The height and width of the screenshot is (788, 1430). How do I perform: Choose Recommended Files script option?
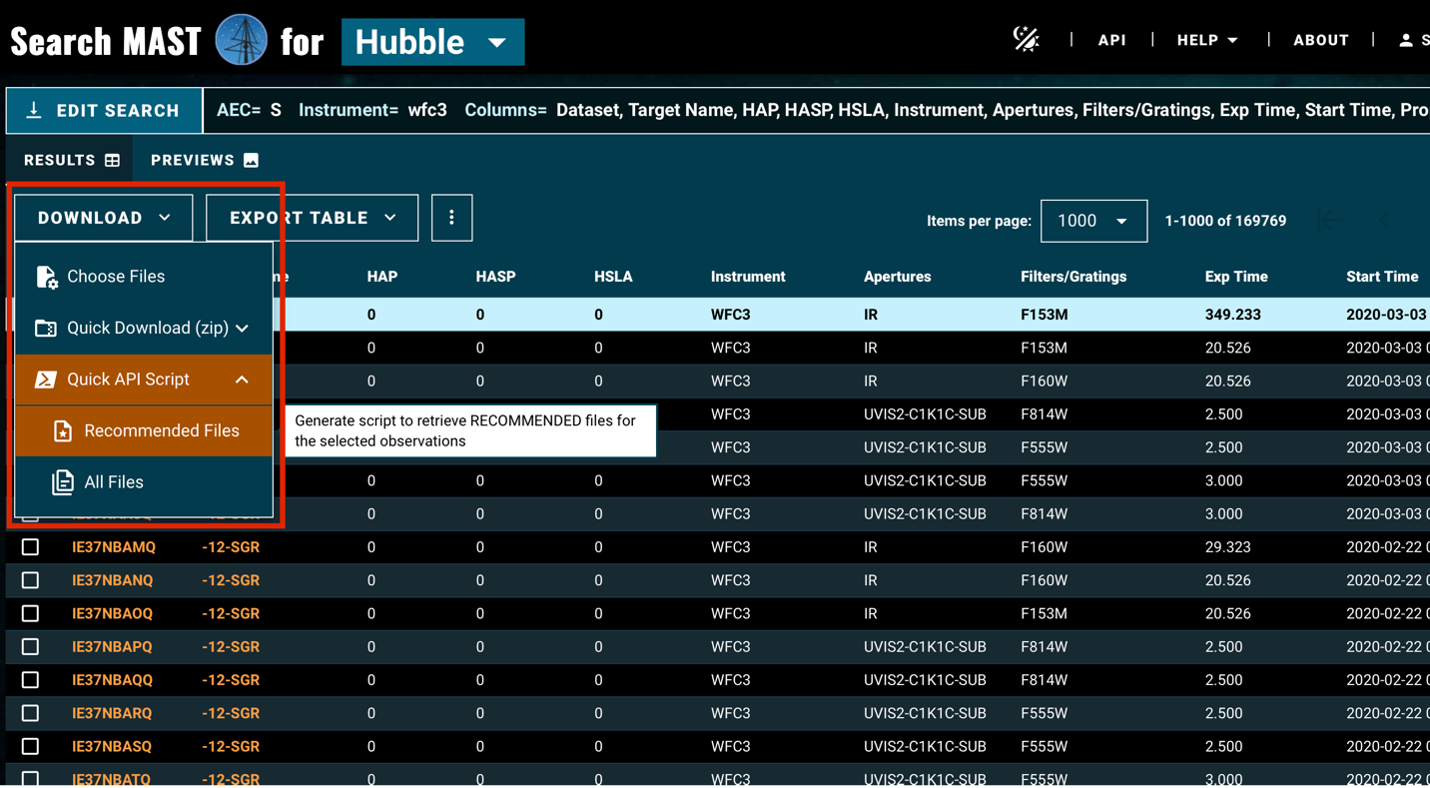144,431
